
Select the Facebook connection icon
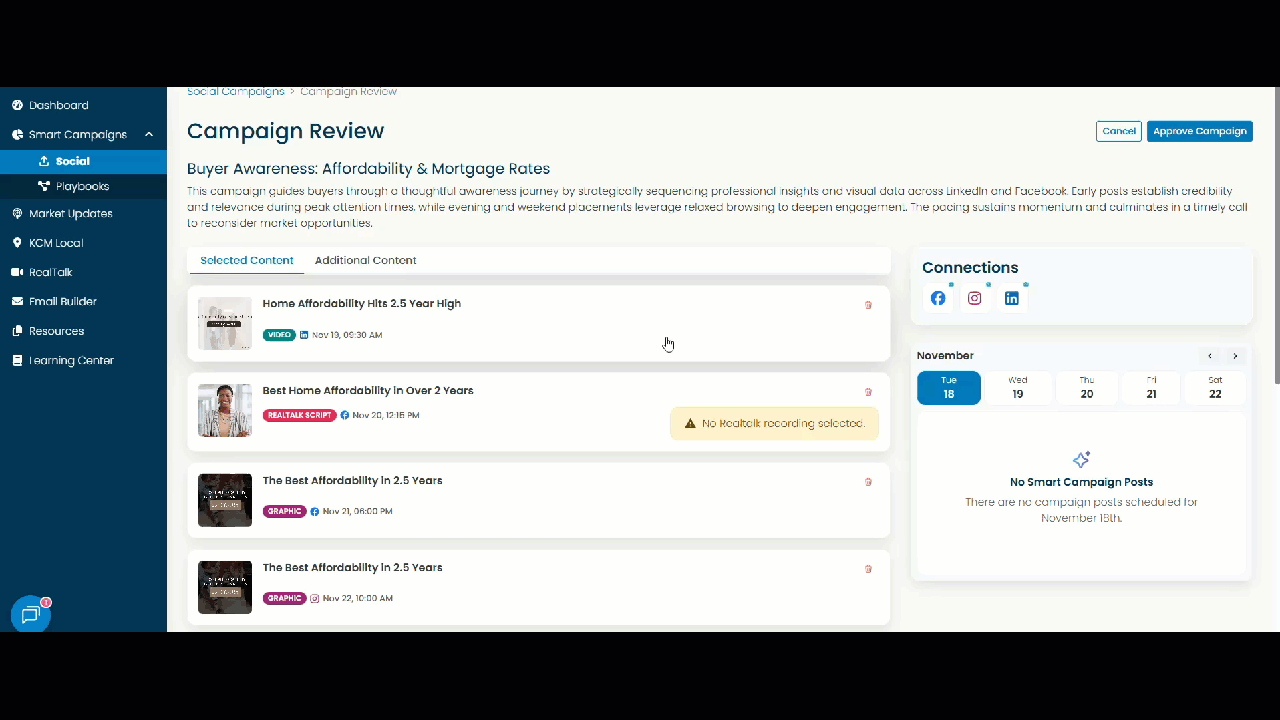[938, 297]
